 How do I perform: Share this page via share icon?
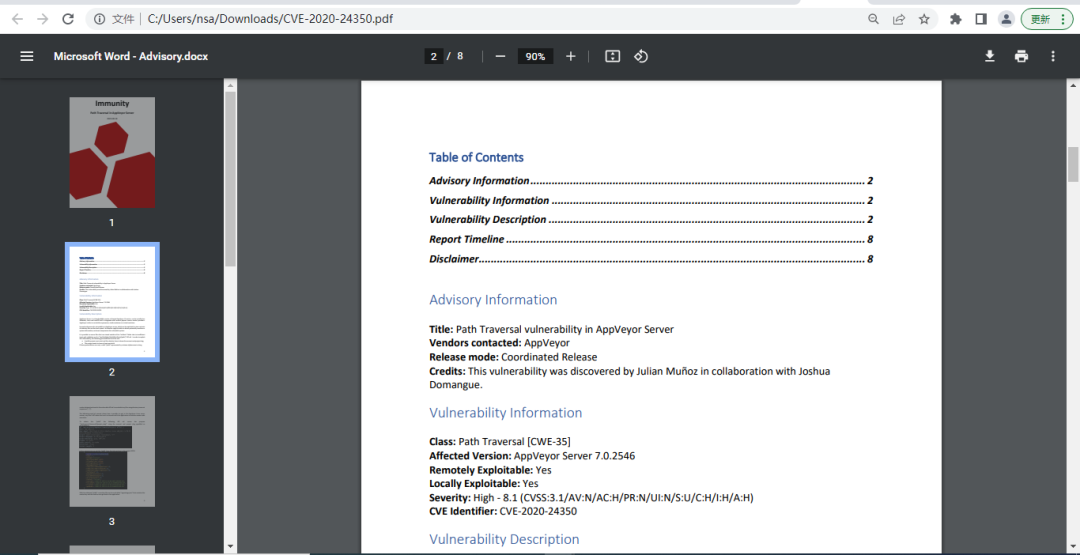pos(899,19)
